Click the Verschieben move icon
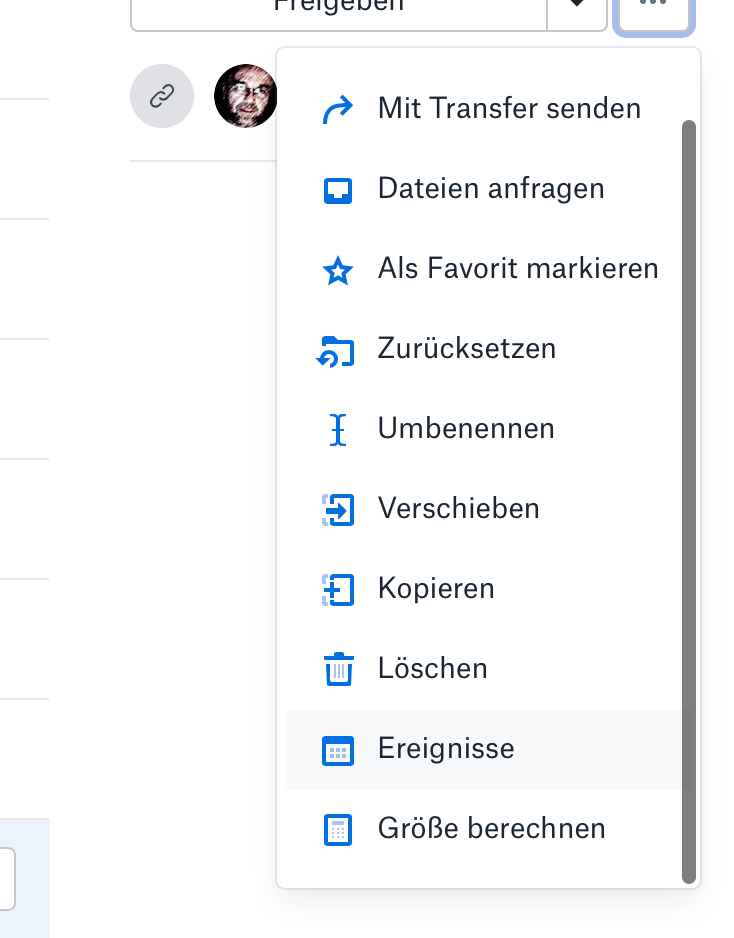Image resolution: width=734 pixels, height=938 pixels. click(x=338, y=510)
